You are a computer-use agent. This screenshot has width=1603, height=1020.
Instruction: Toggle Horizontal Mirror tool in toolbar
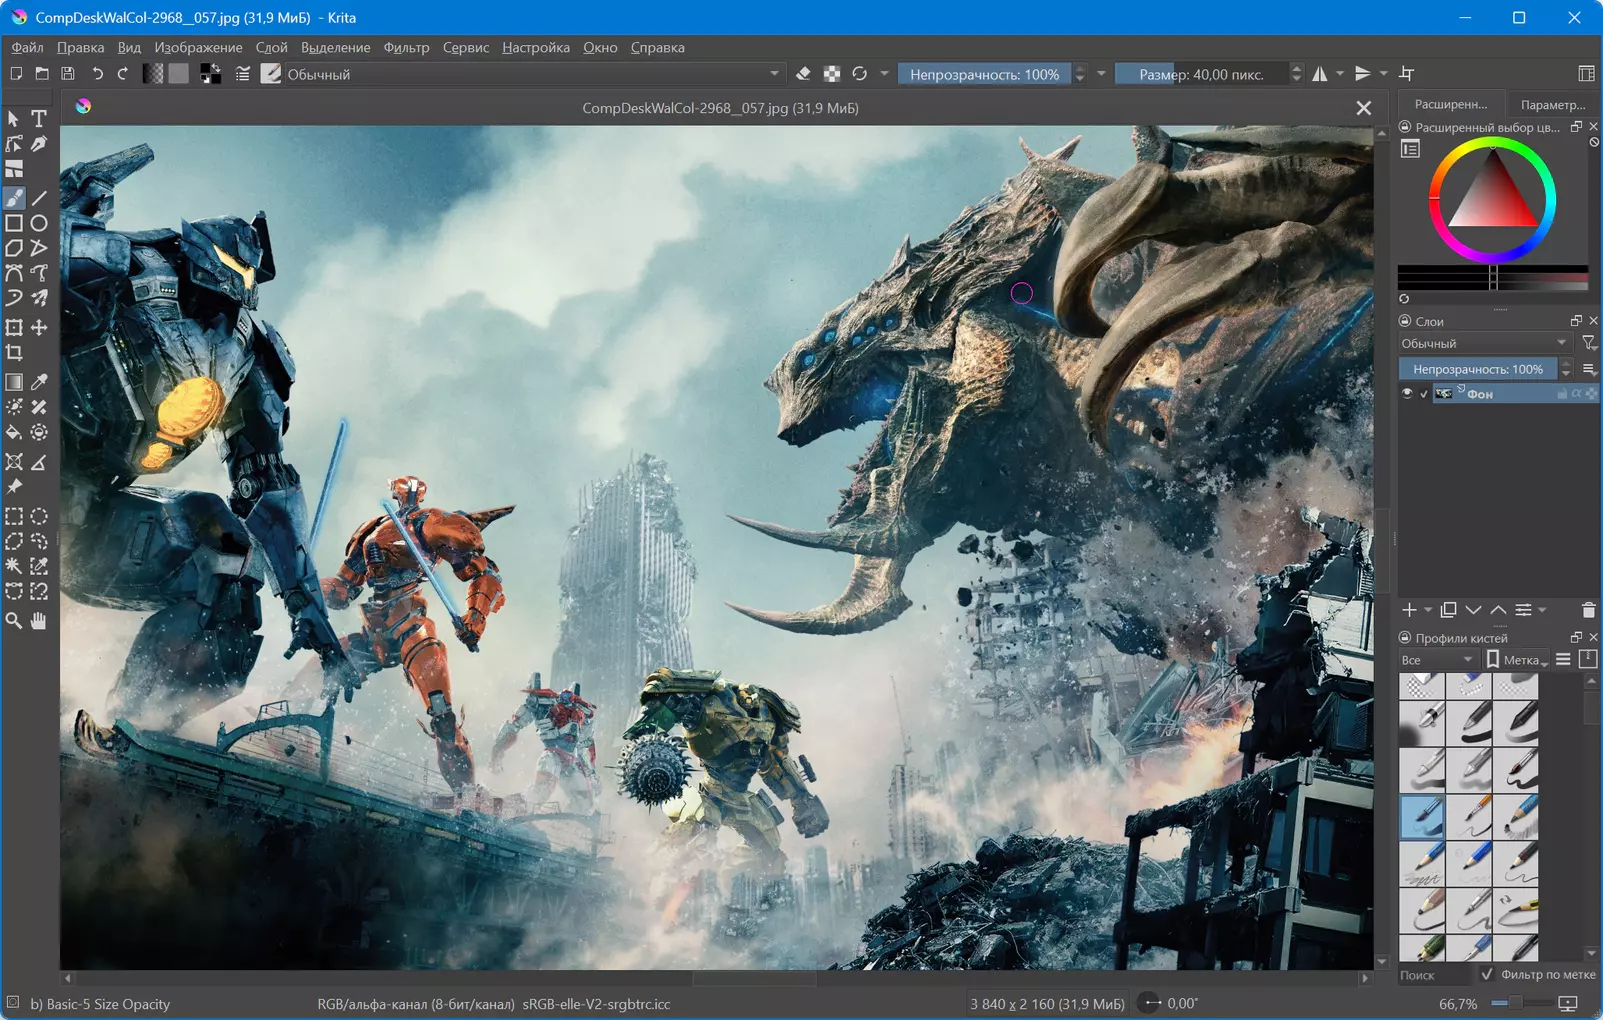tap(1320, 74)
